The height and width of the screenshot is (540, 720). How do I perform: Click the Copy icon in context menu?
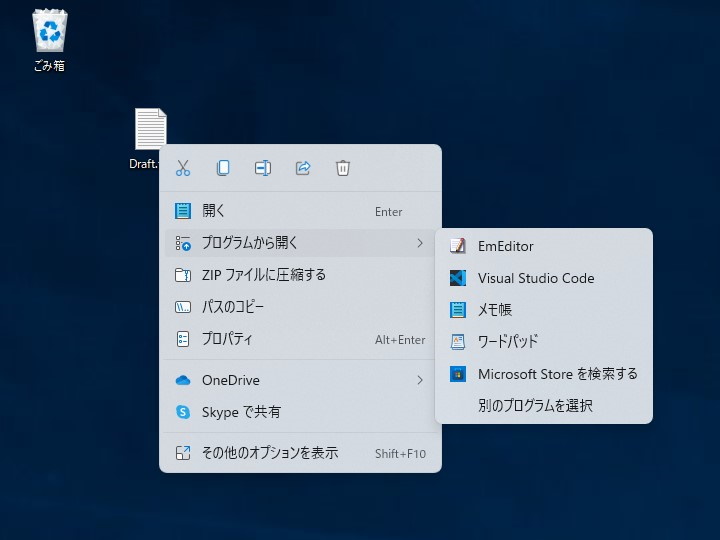coord(223,168)
